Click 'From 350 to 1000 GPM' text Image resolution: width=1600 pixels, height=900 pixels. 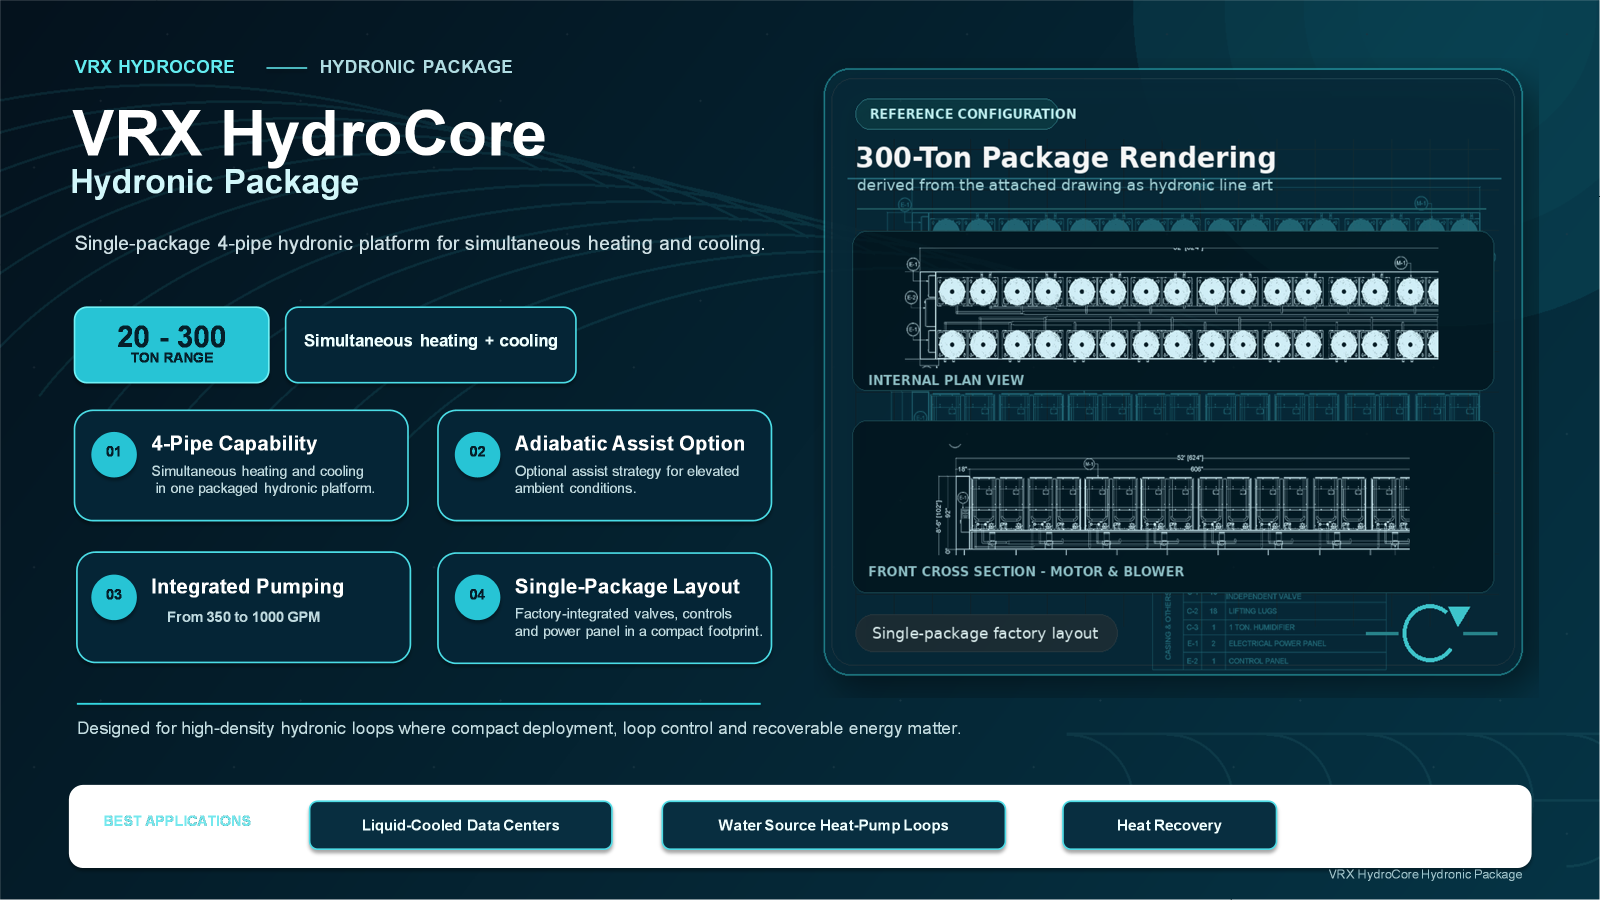[x=244, y=617]
